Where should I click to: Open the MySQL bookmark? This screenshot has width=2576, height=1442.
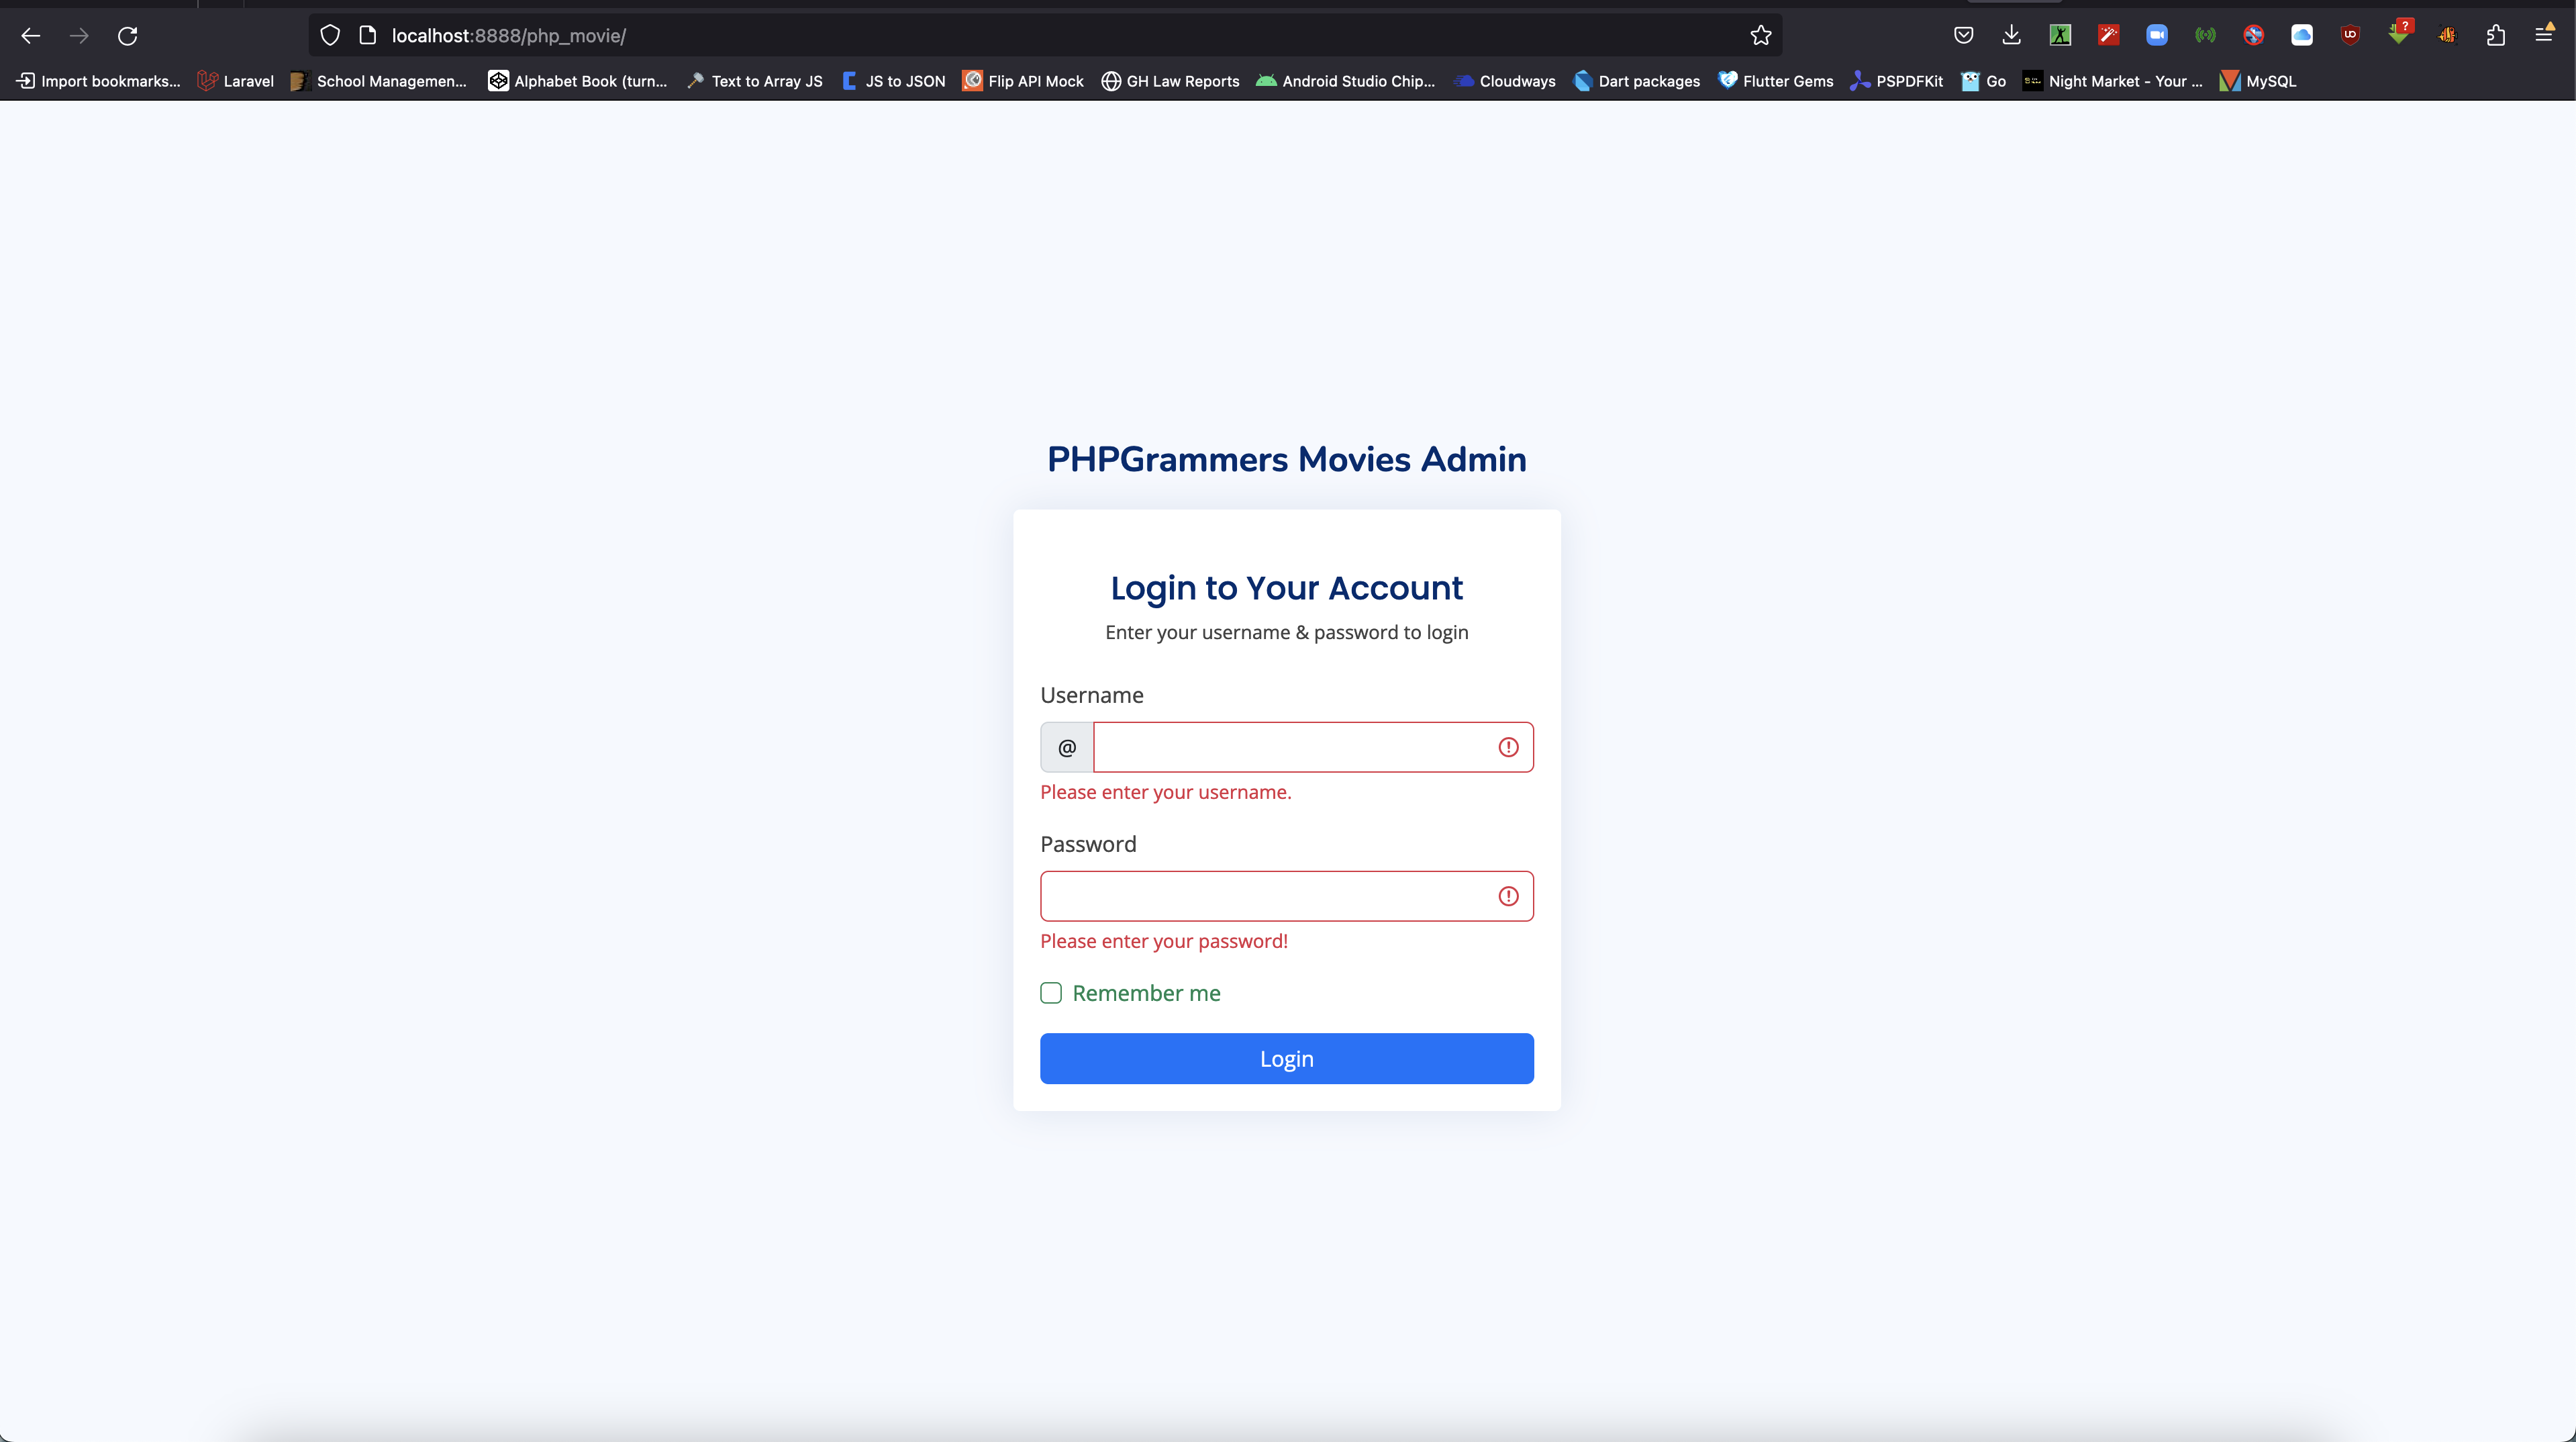[2258, 81]
